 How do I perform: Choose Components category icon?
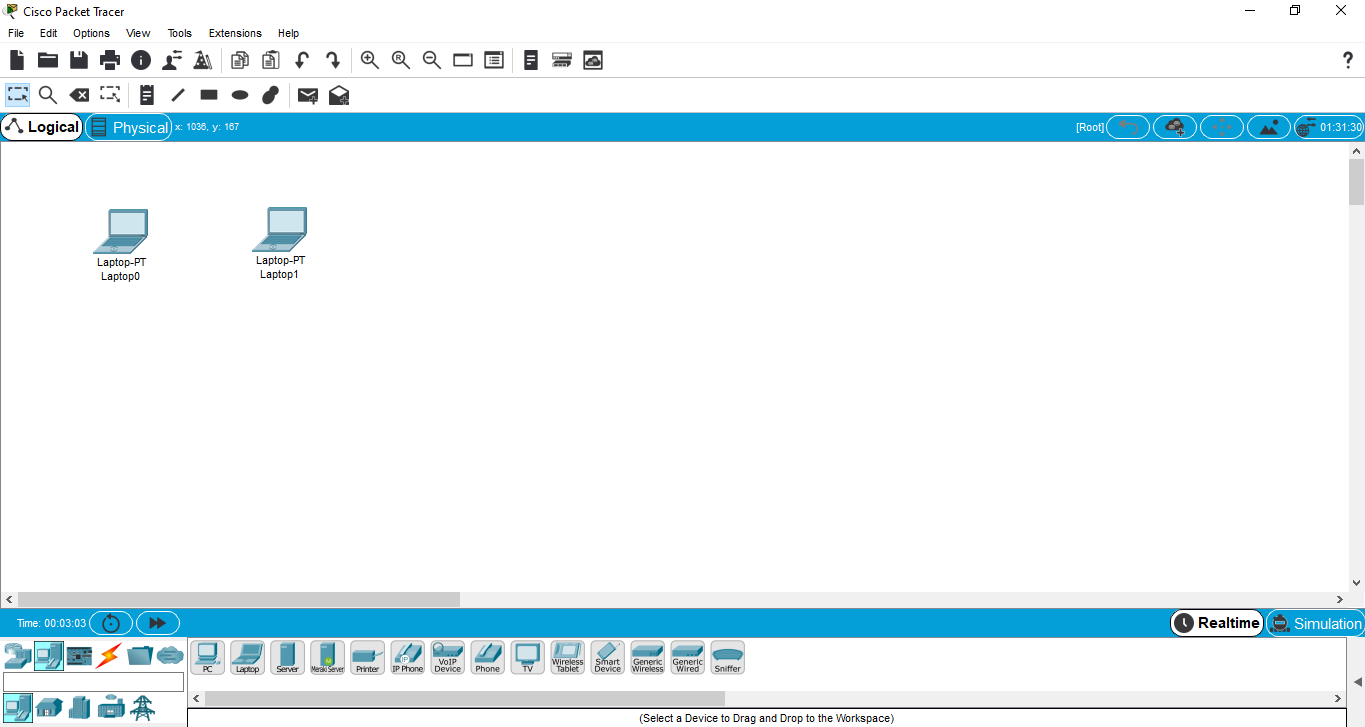79,656
